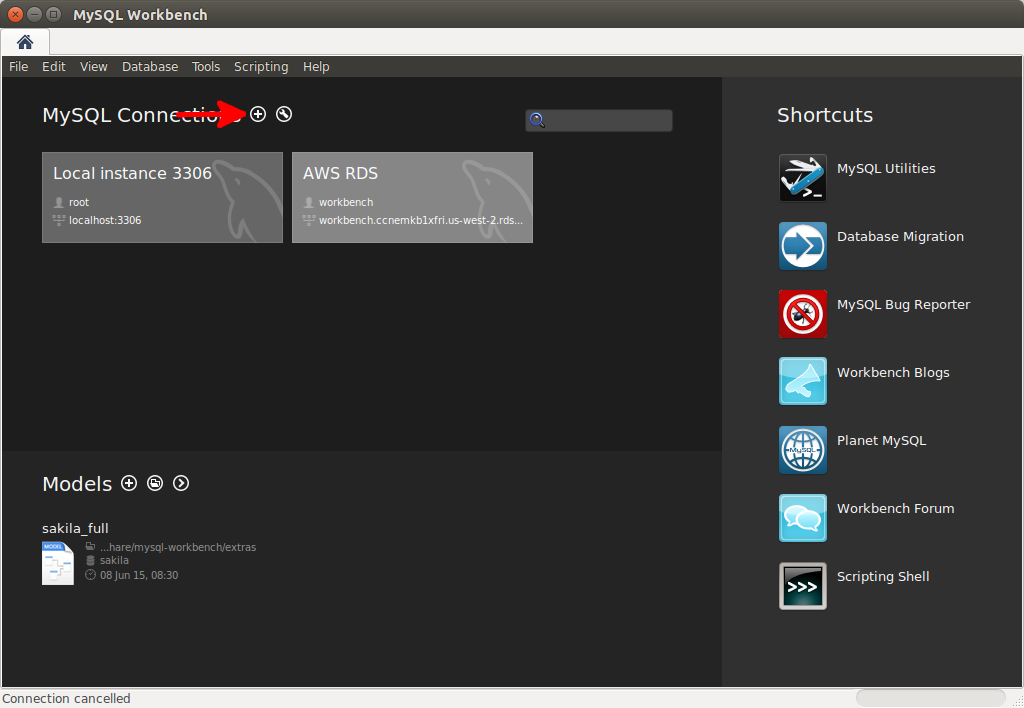Image resolution: width=1024 pixels, height=708 pixels.
Task: Click the Connection cancelled status message
Action: coord(66,699)
